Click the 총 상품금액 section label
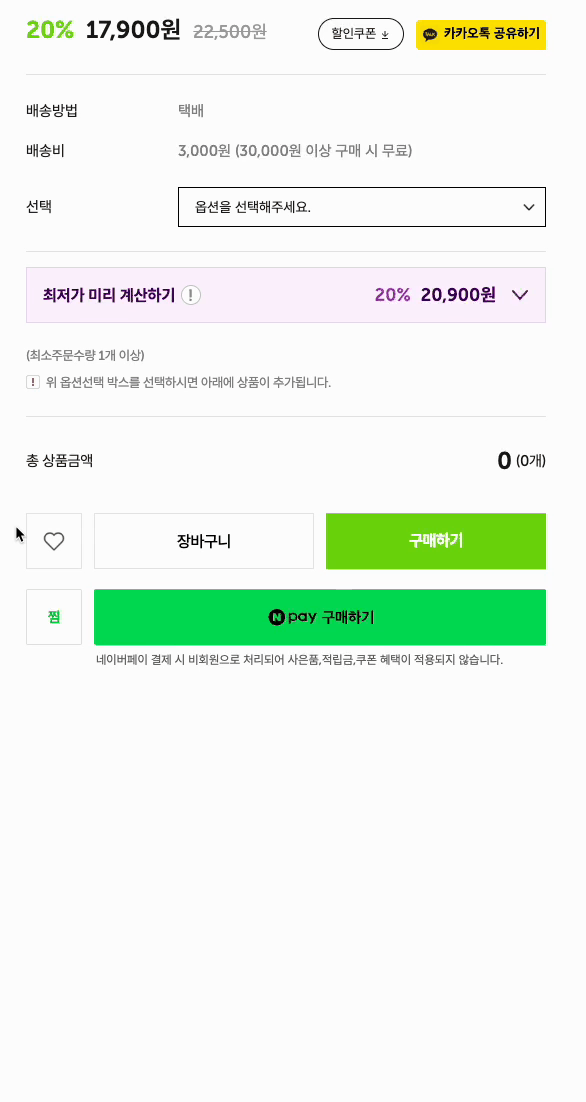Image resolution: width=586 pixels, height=1102 pixels. click(59, 461)
